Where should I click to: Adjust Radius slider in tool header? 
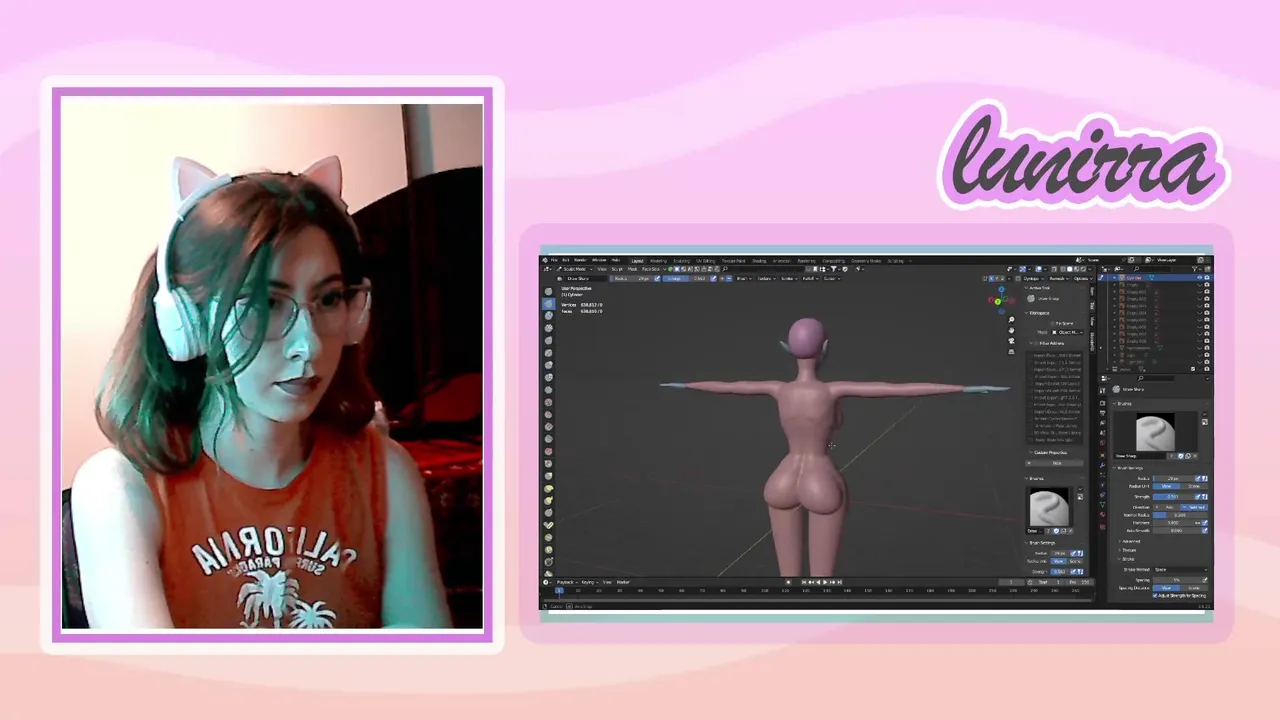632,278
